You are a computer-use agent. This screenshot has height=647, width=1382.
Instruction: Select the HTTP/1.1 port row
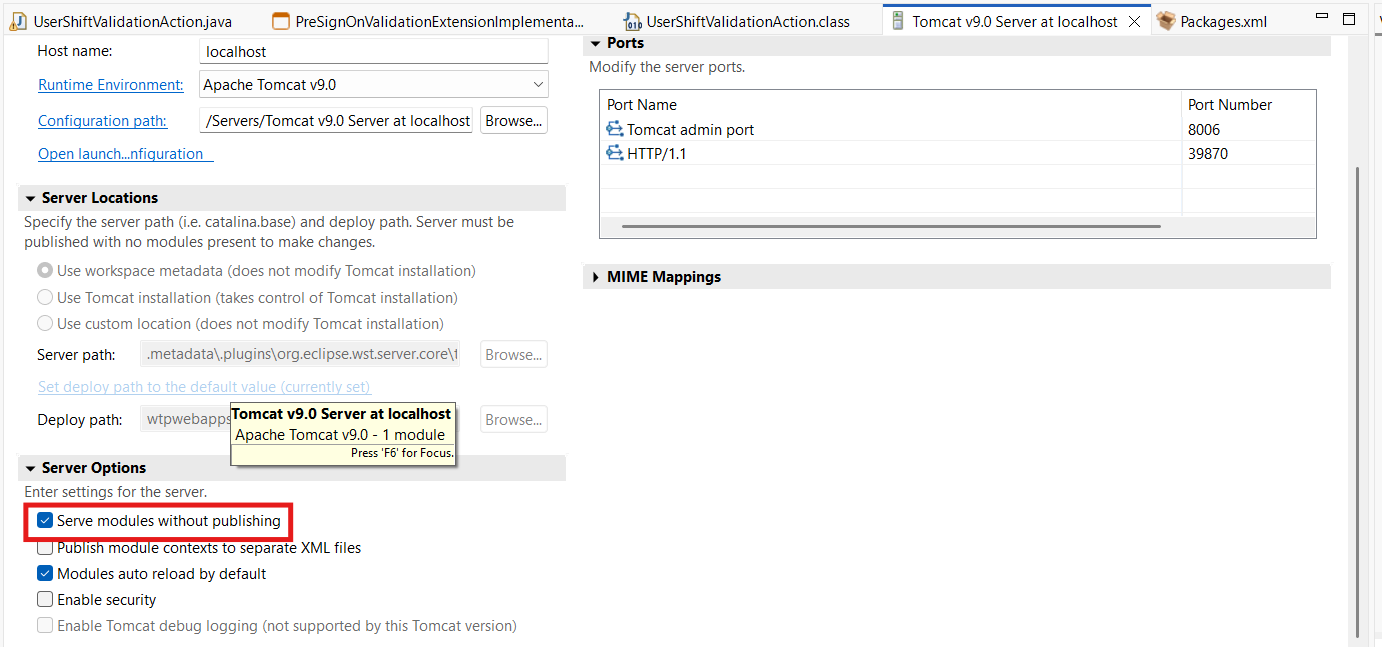click(960, 153)
